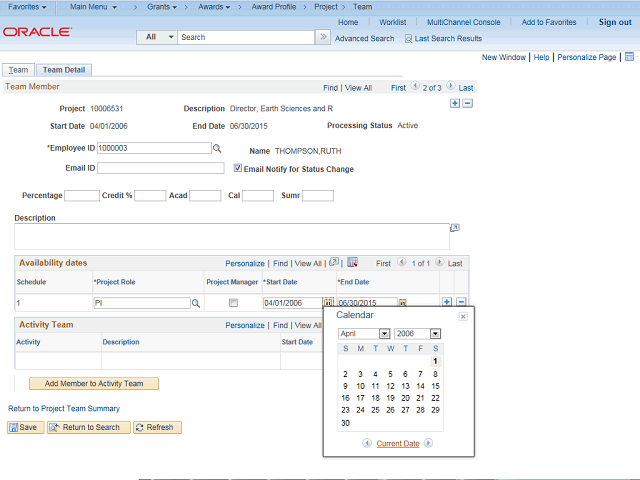Toggle Email Notify for Status Change
This screenshot has height=480, width=640.
(237, 169)
